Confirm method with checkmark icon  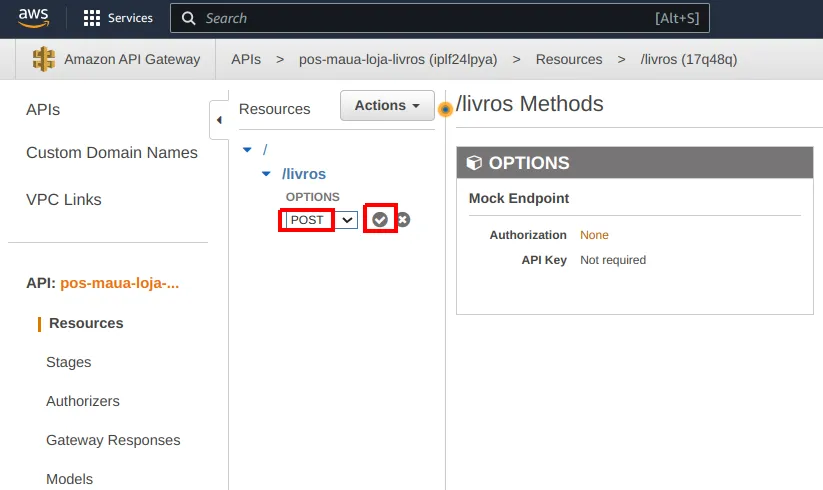tap(380, 219)
